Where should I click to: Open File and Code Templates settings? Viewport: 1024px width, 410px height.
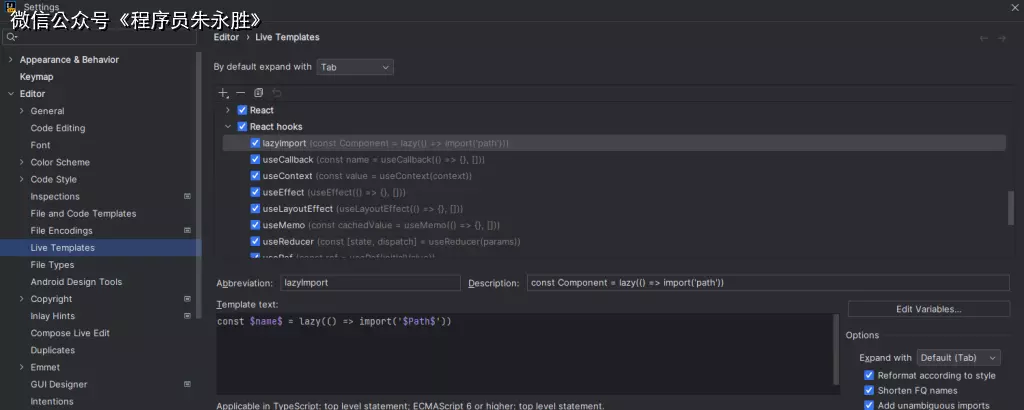pos(83,214)
